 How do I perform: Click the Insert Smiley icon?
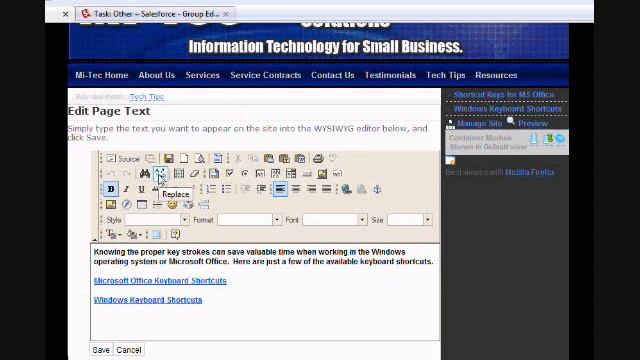[172, 204]
